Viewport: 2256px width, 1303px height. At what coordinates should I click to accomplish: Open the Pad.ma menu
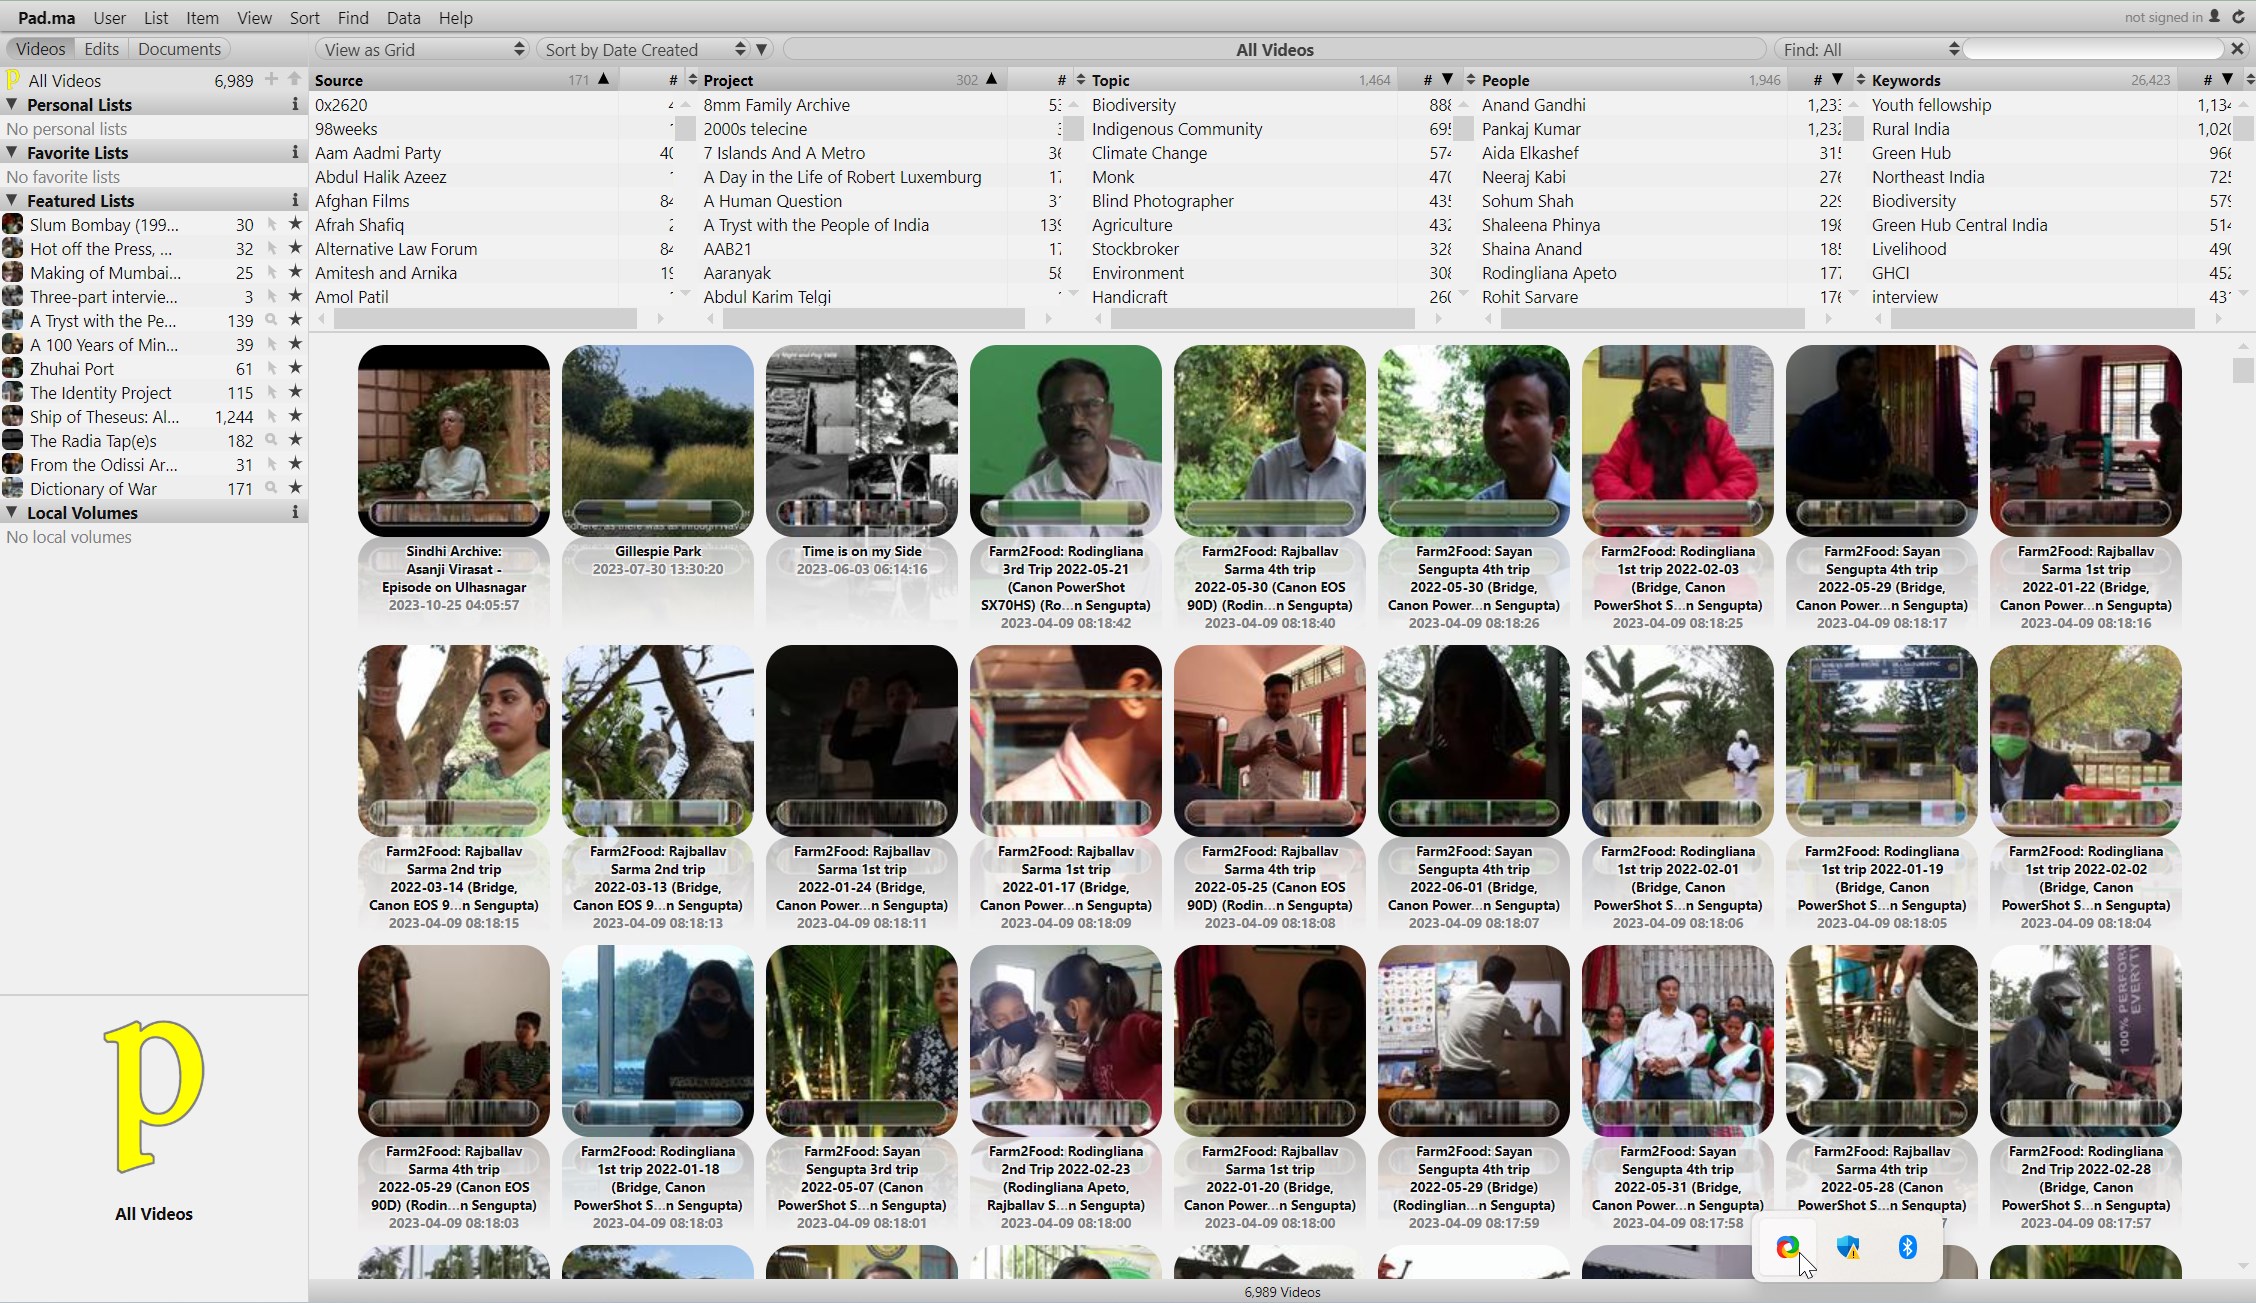coord(46,18)
